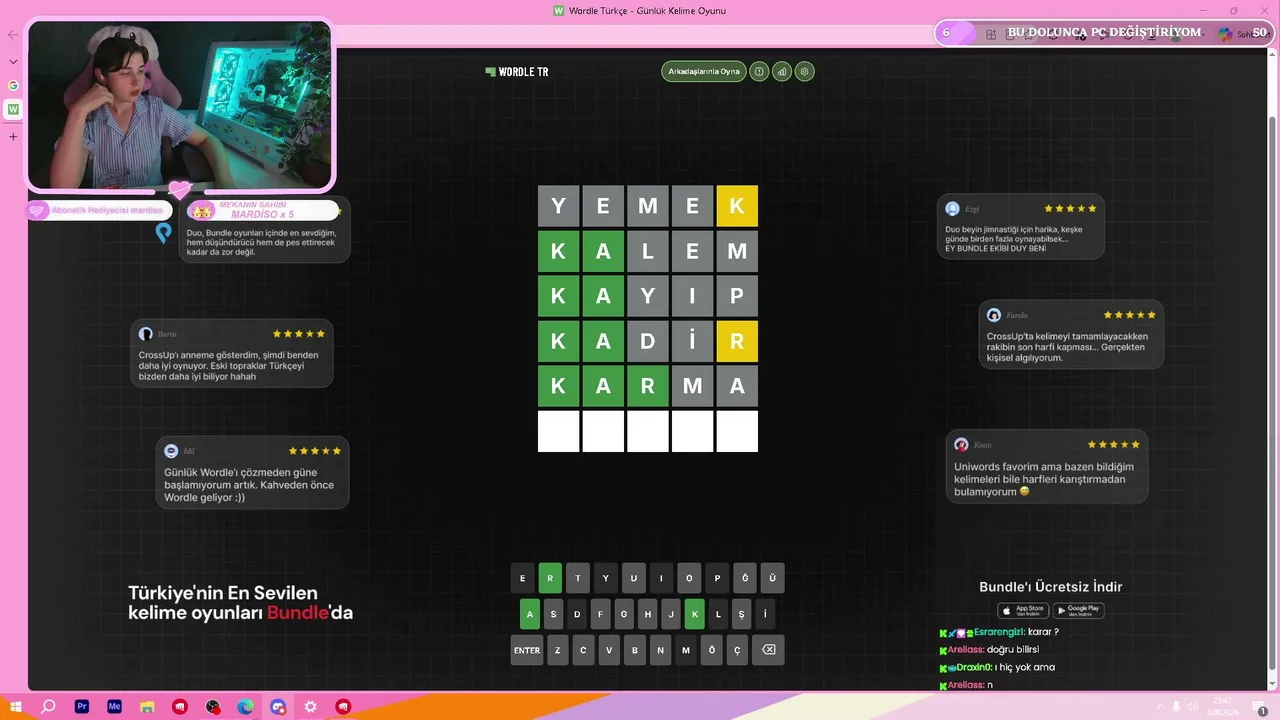This screenshot has height=720, width=1280.
Task: Tap the green A key on keyboard
Action: [531, 614]
